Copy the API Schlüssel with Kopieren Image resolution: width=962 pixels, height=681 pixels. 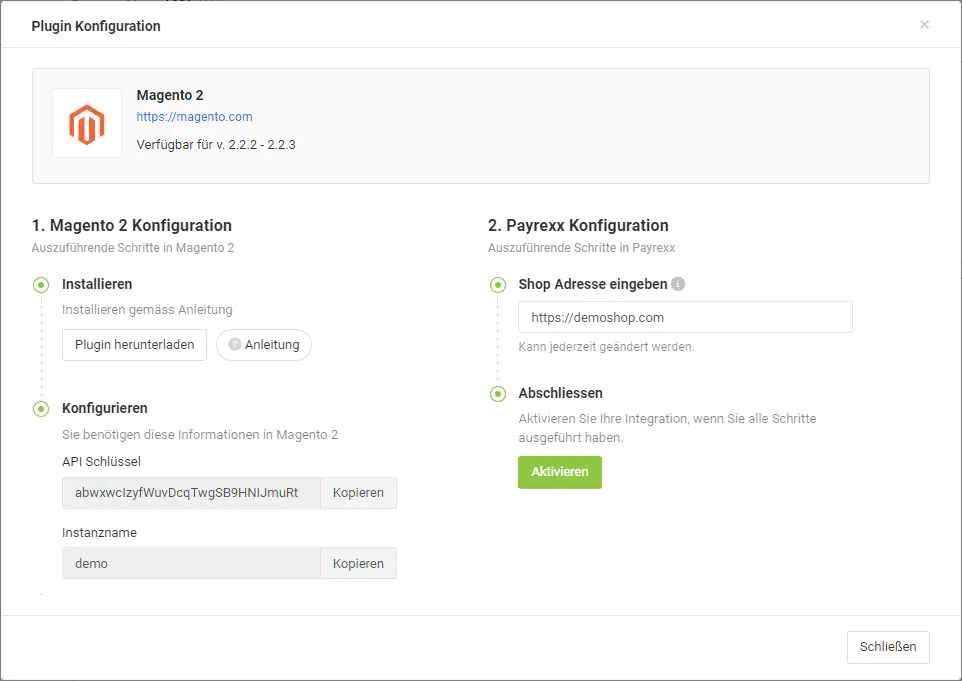pos(358,493)
